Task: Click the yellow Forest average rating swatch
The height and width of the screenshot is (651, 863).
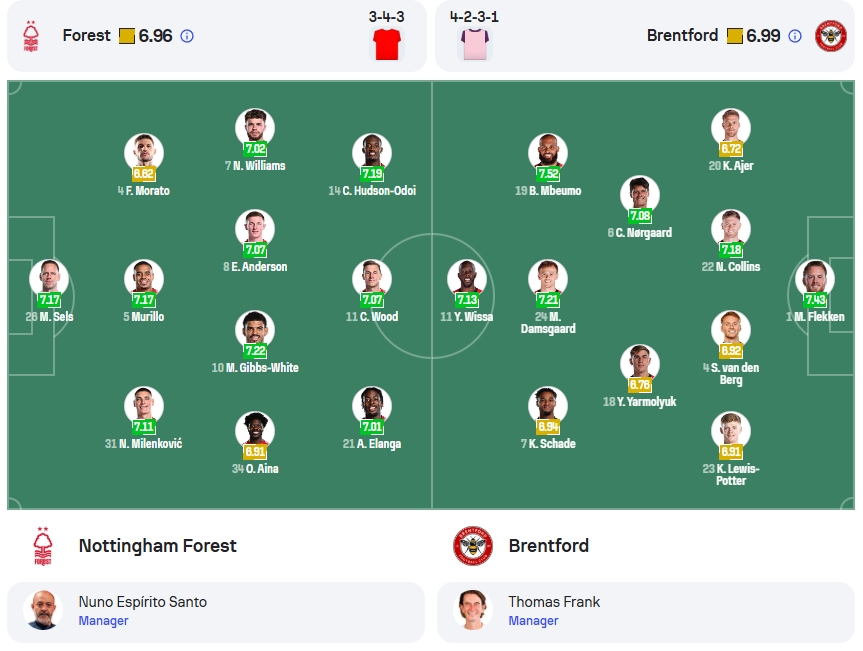Action: (x=127, y=36)
